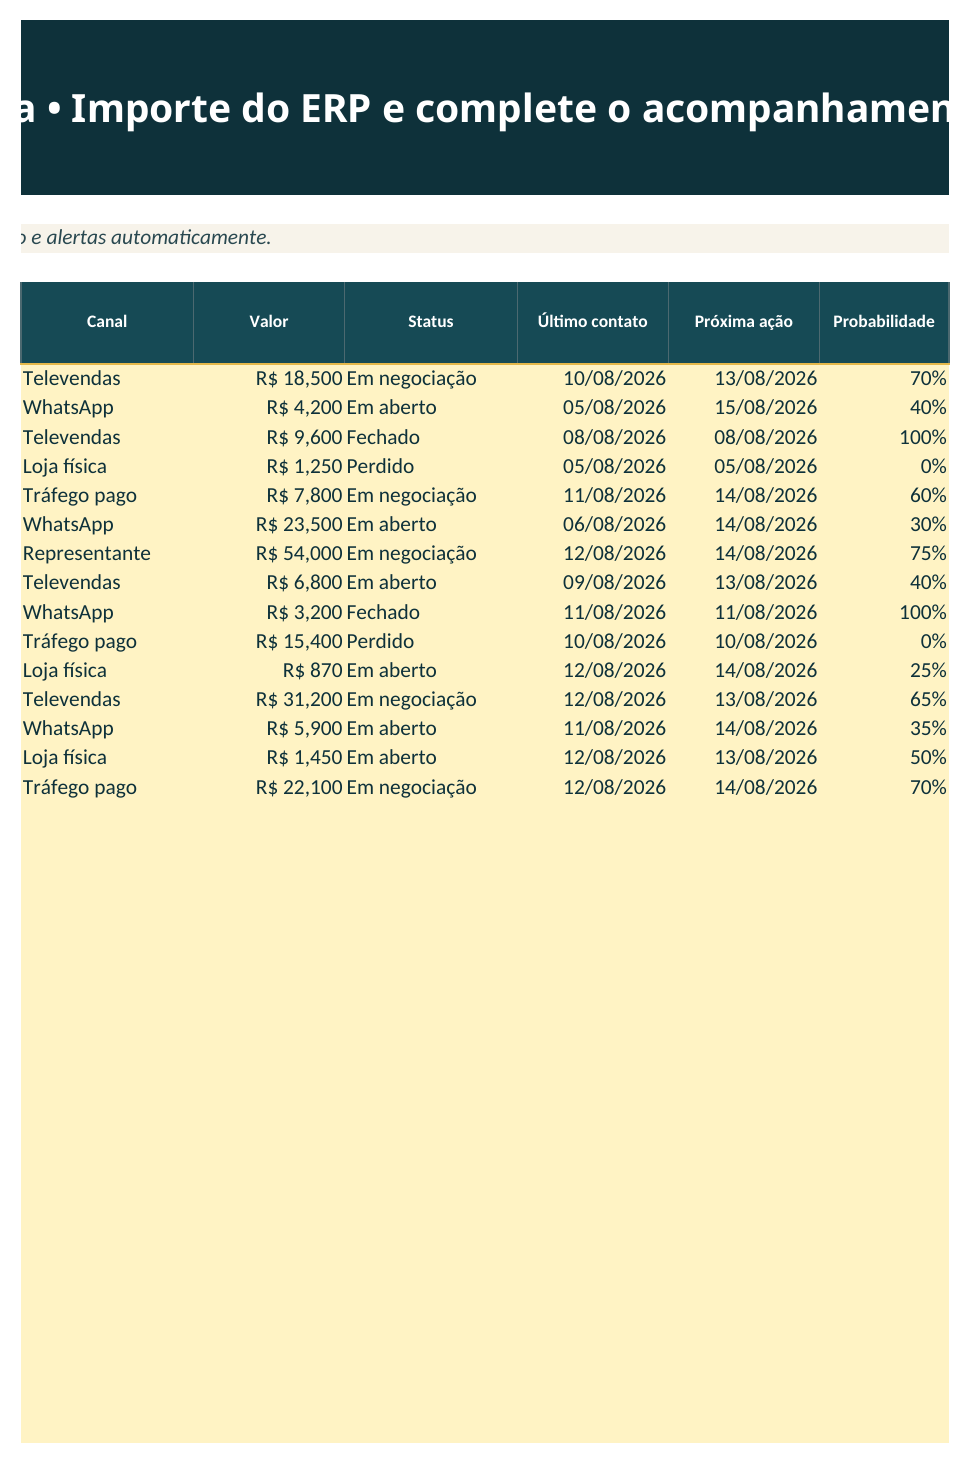Click Loja física in the R$ 870 row

[x=107, y=670]
